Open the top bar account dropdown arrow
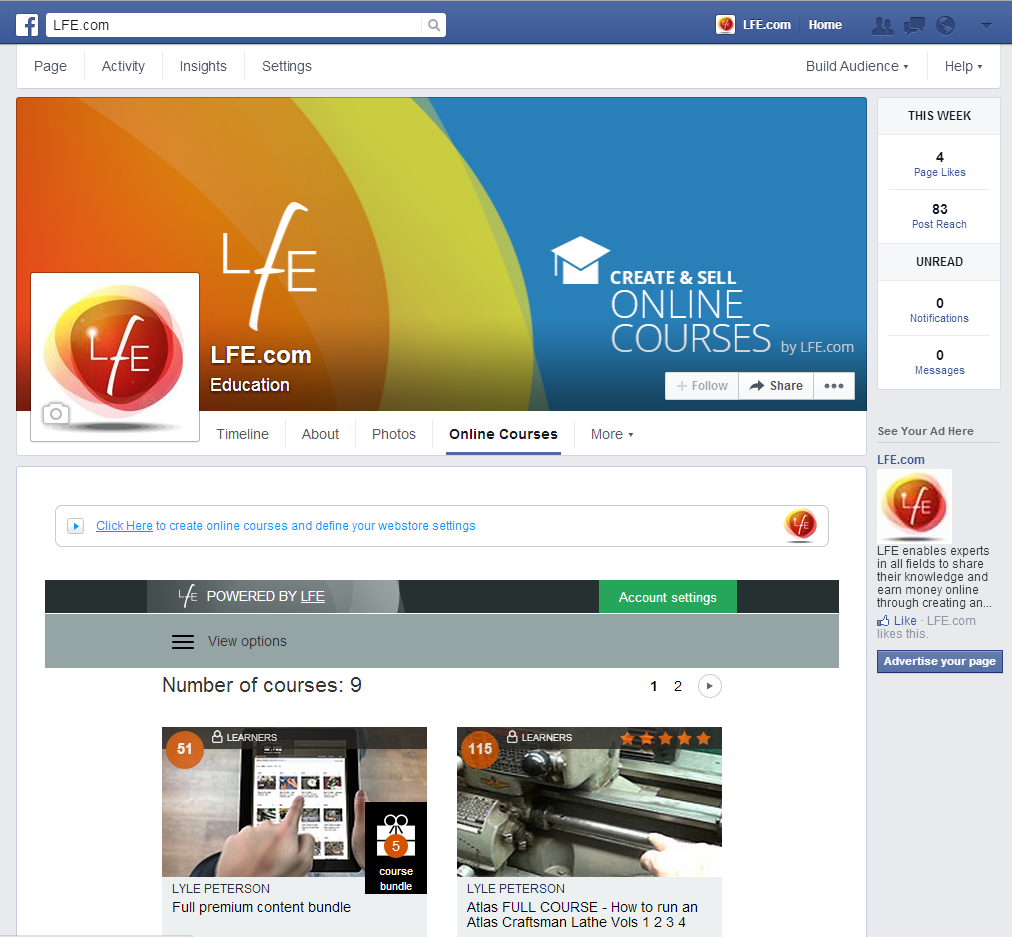1012x937 pixels. pos(986,26)
